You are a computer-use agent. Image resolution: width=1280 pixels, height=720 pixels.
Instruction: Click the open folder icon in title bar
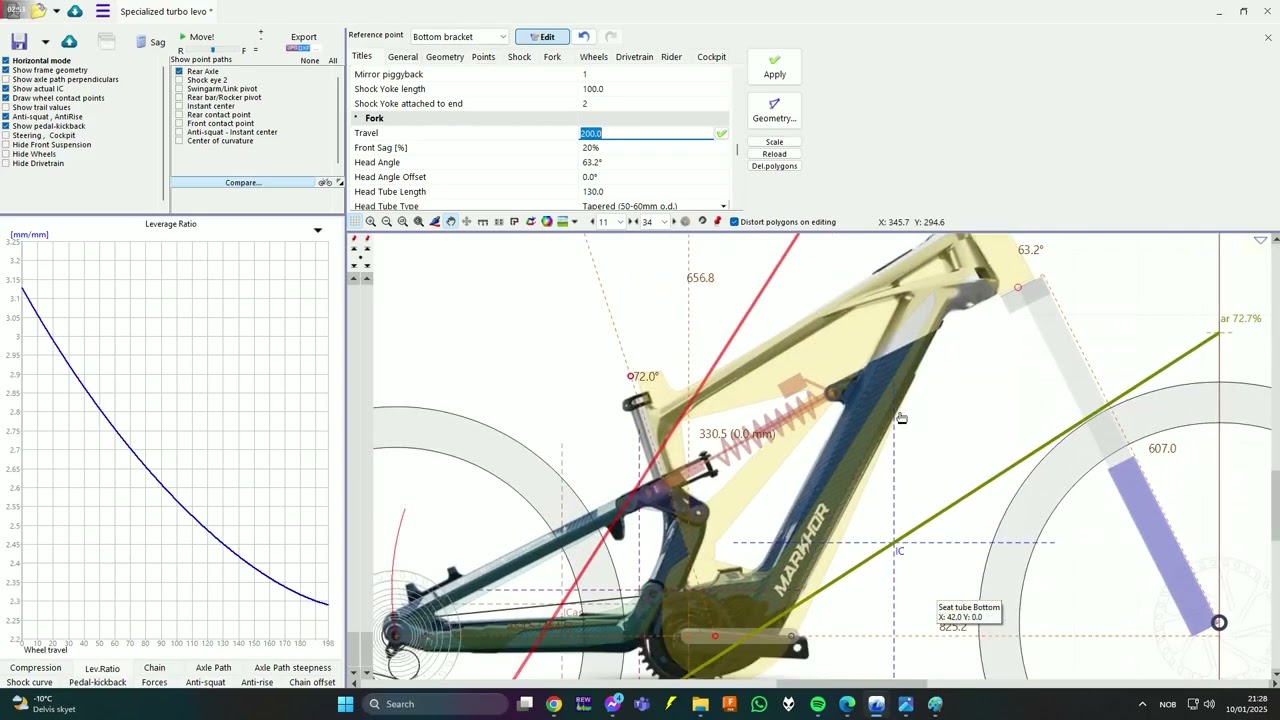coord(38,12)
